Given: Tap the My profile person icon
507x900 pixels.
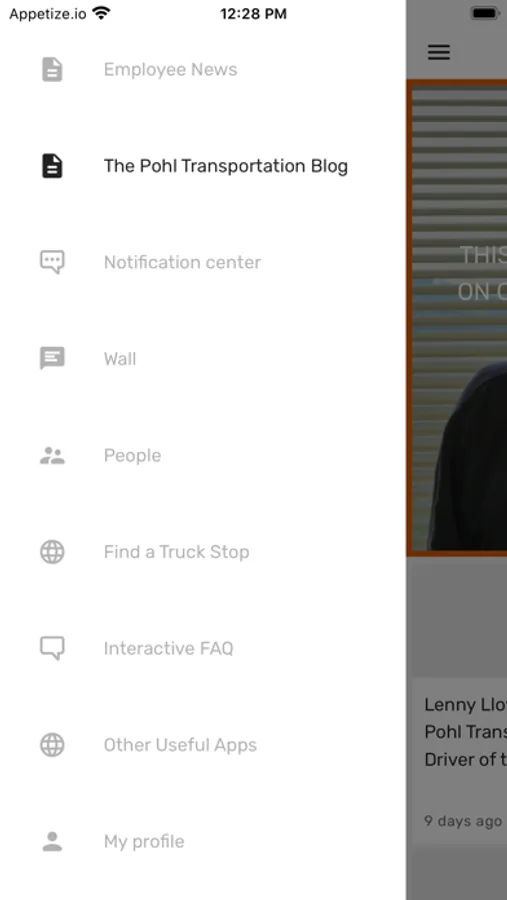Looking at the screenshot, I should point(52,841).
